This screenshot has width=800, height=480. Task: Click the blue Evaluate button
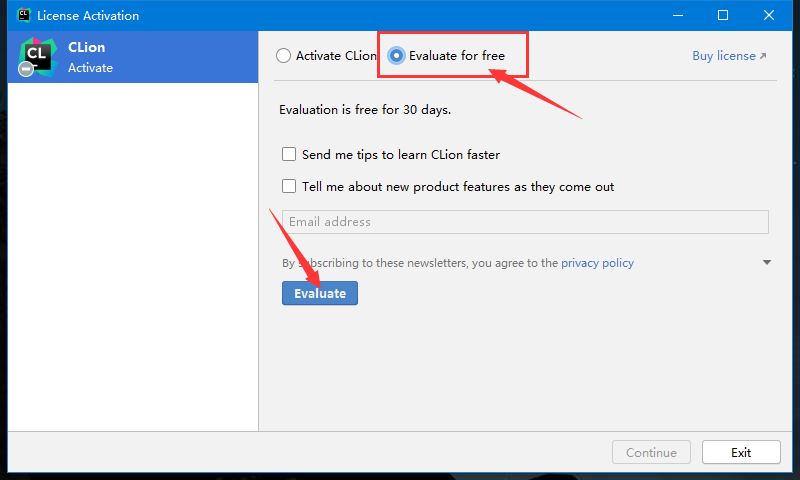[320, 293]
